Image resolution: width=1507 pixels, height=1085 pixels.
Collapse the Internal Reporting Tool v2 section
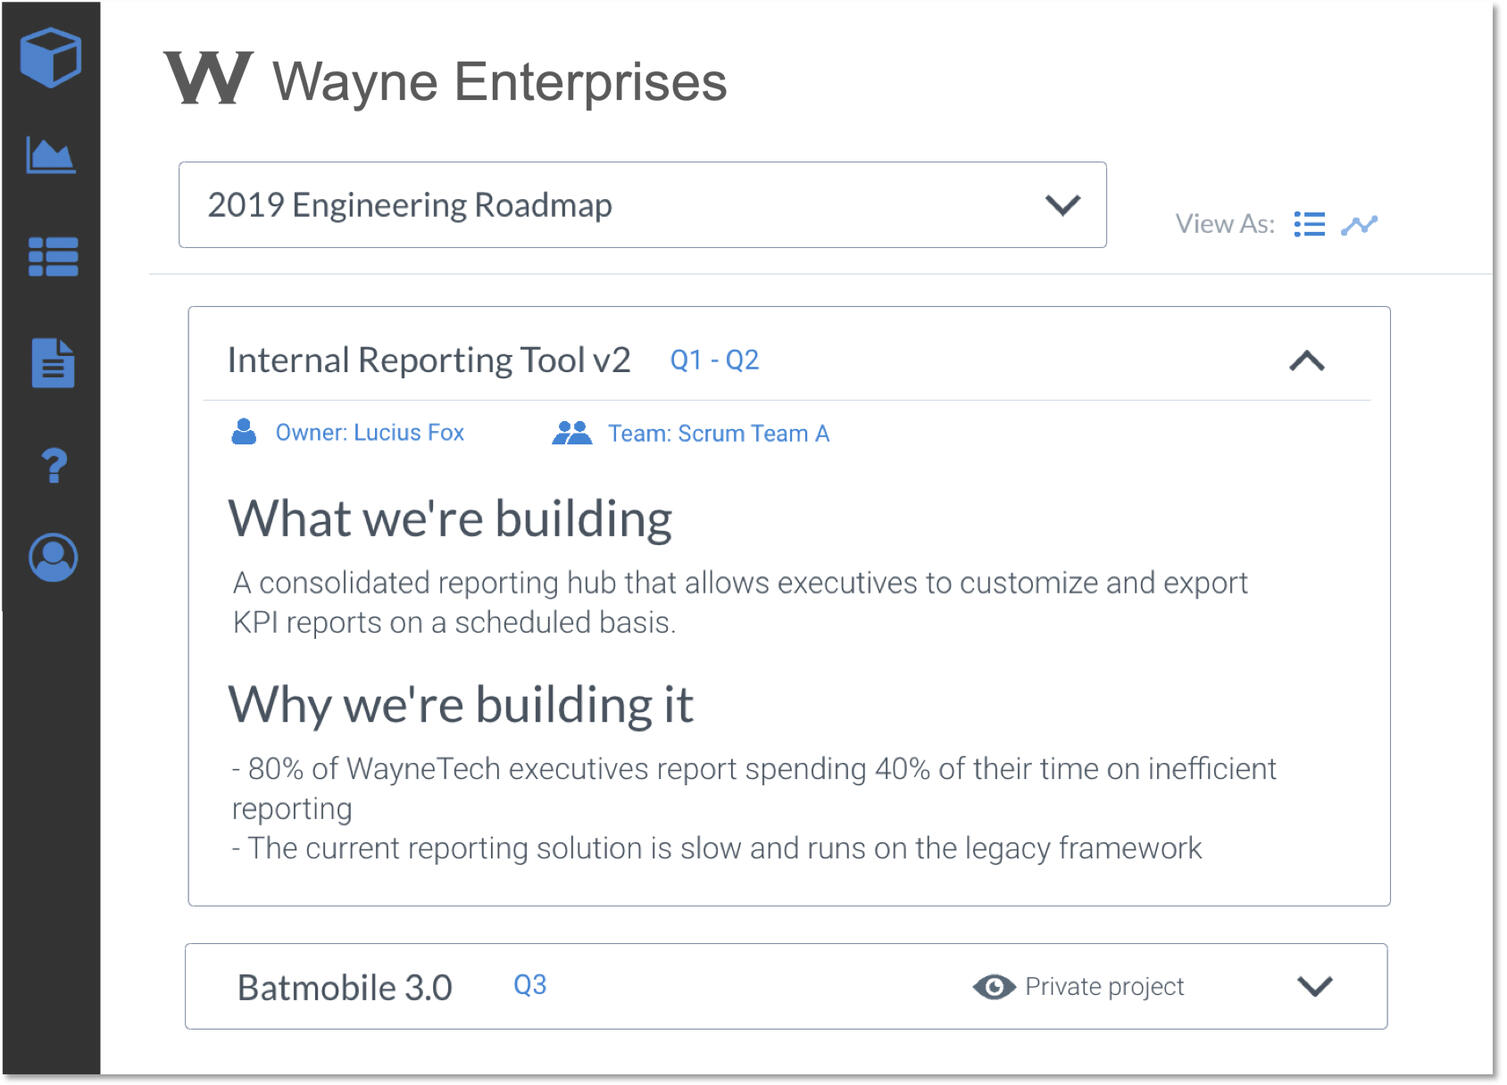coord(1306,361)
